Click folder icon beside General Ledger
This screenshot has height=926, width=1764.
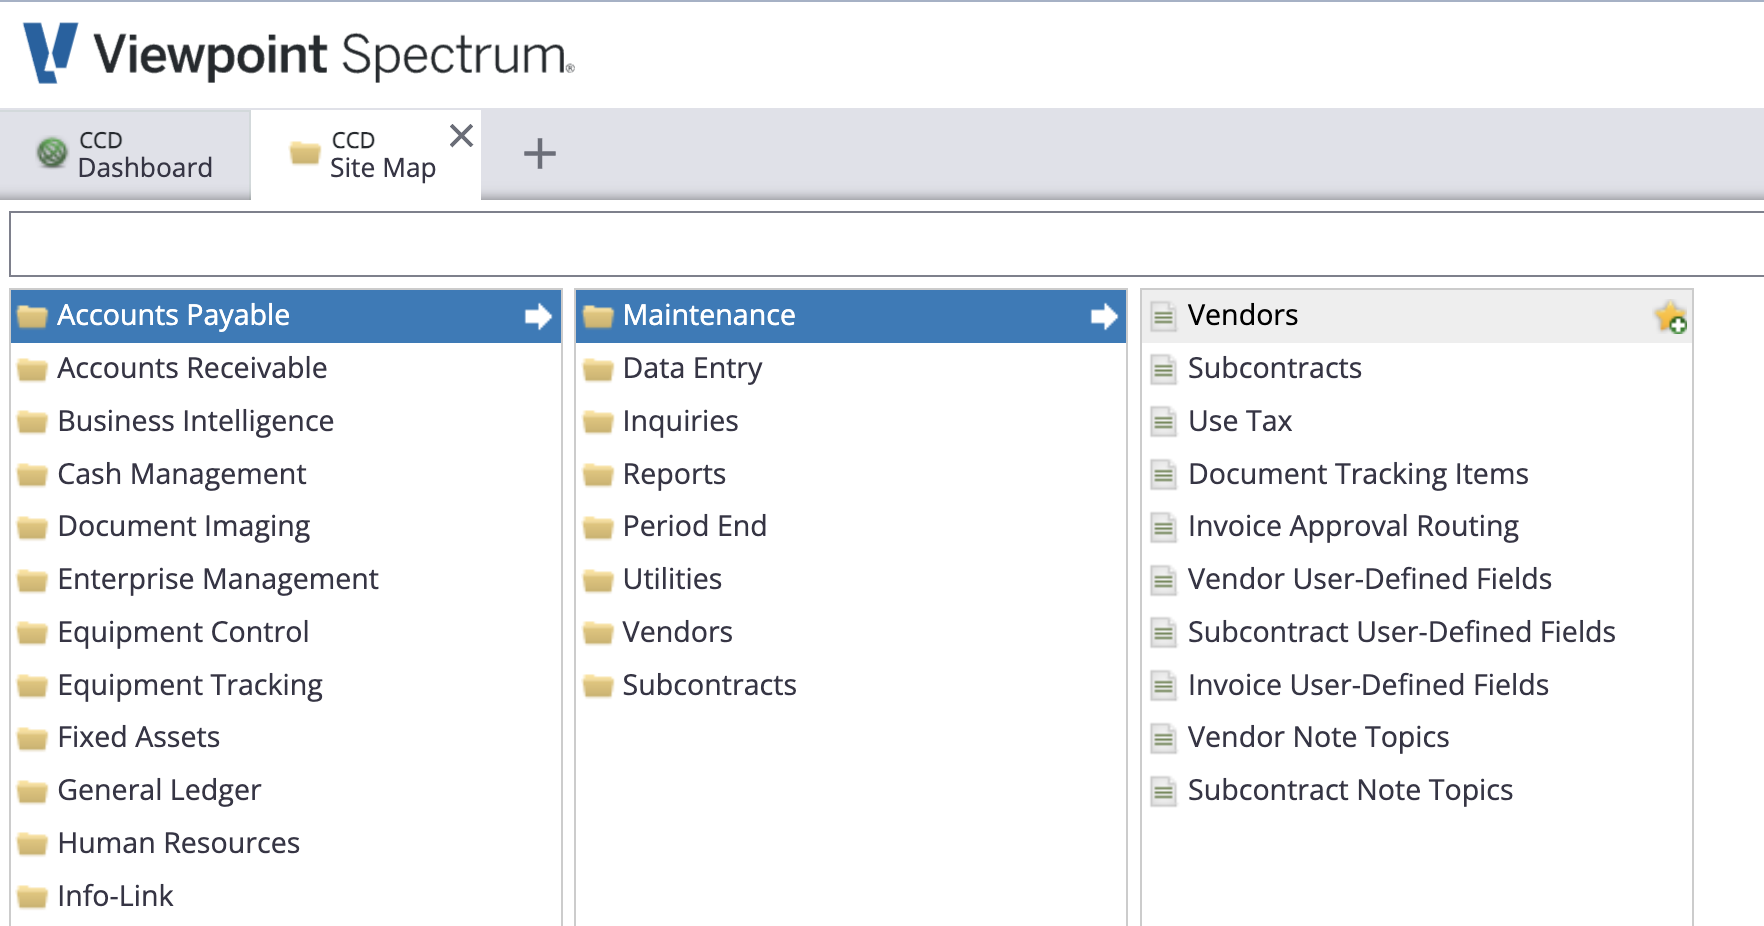click(32, 792)
